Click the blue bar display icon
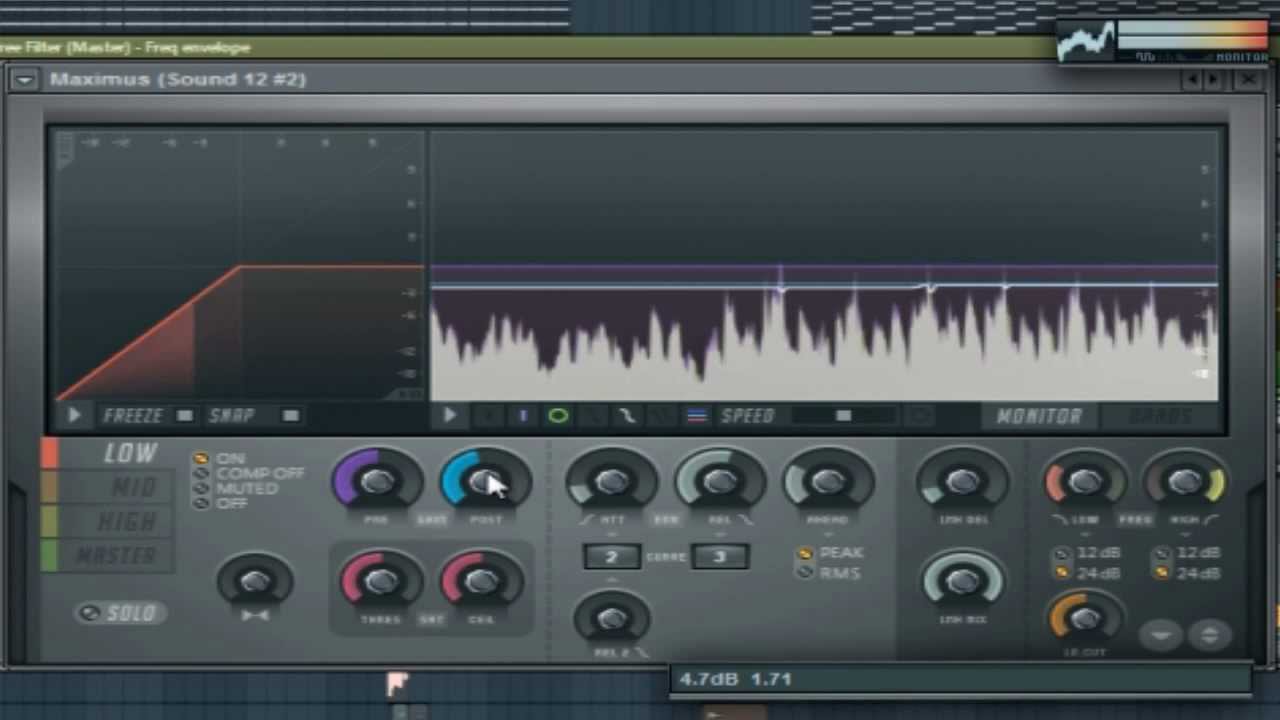This screenshot has height=720, width=1280. (x=522, y=415)
